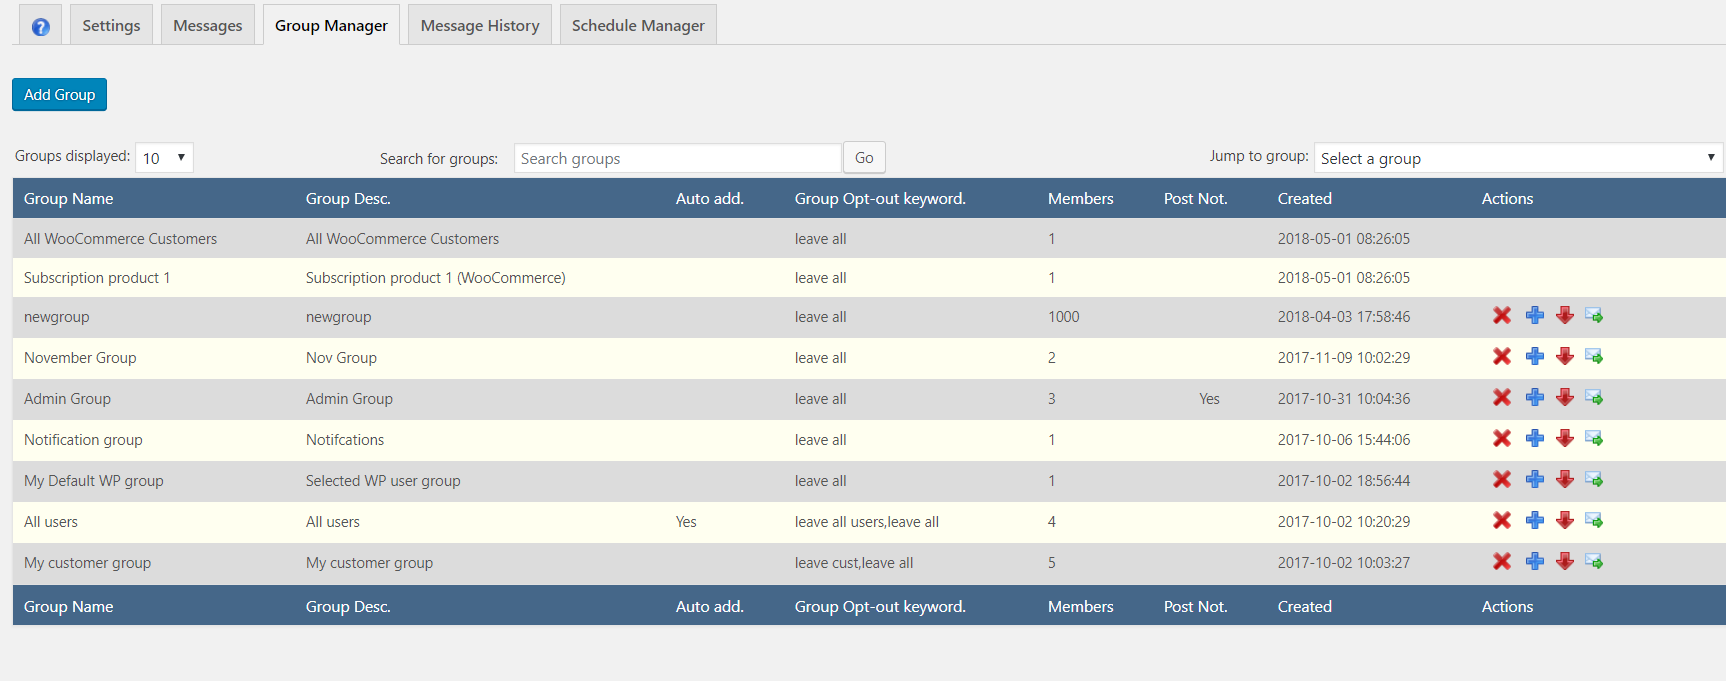Viewport: 1726px width, 681px height.
Task: Delete My Default WP group with red X
Action: pyautogui.click(x=1501, y=480)
